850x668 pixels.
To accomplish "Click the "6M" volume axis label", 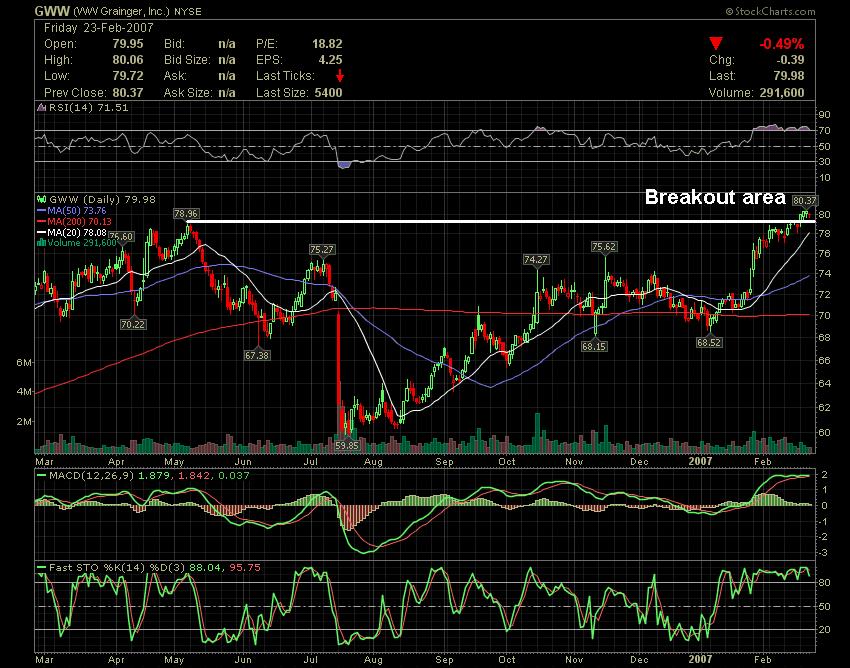I will (x=23, y=362).
